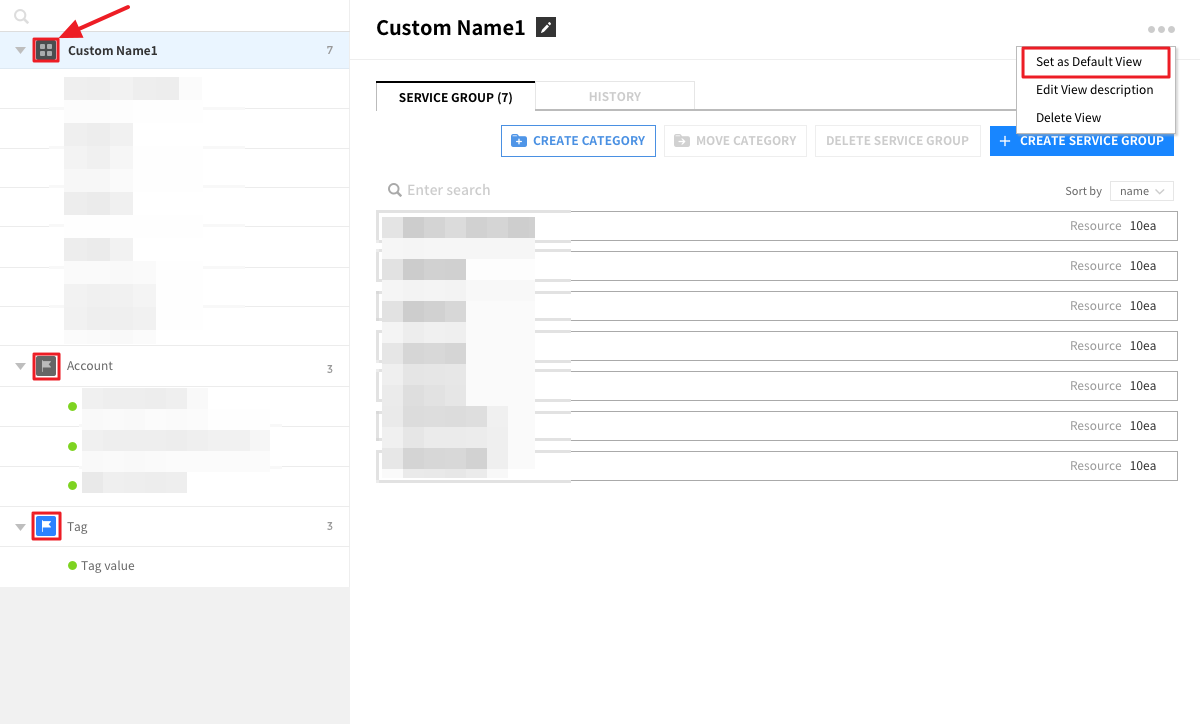The height and width of the screenshot is (724, 1200).
Task: Choose Set as Default View
Action: coord(1088,62)
